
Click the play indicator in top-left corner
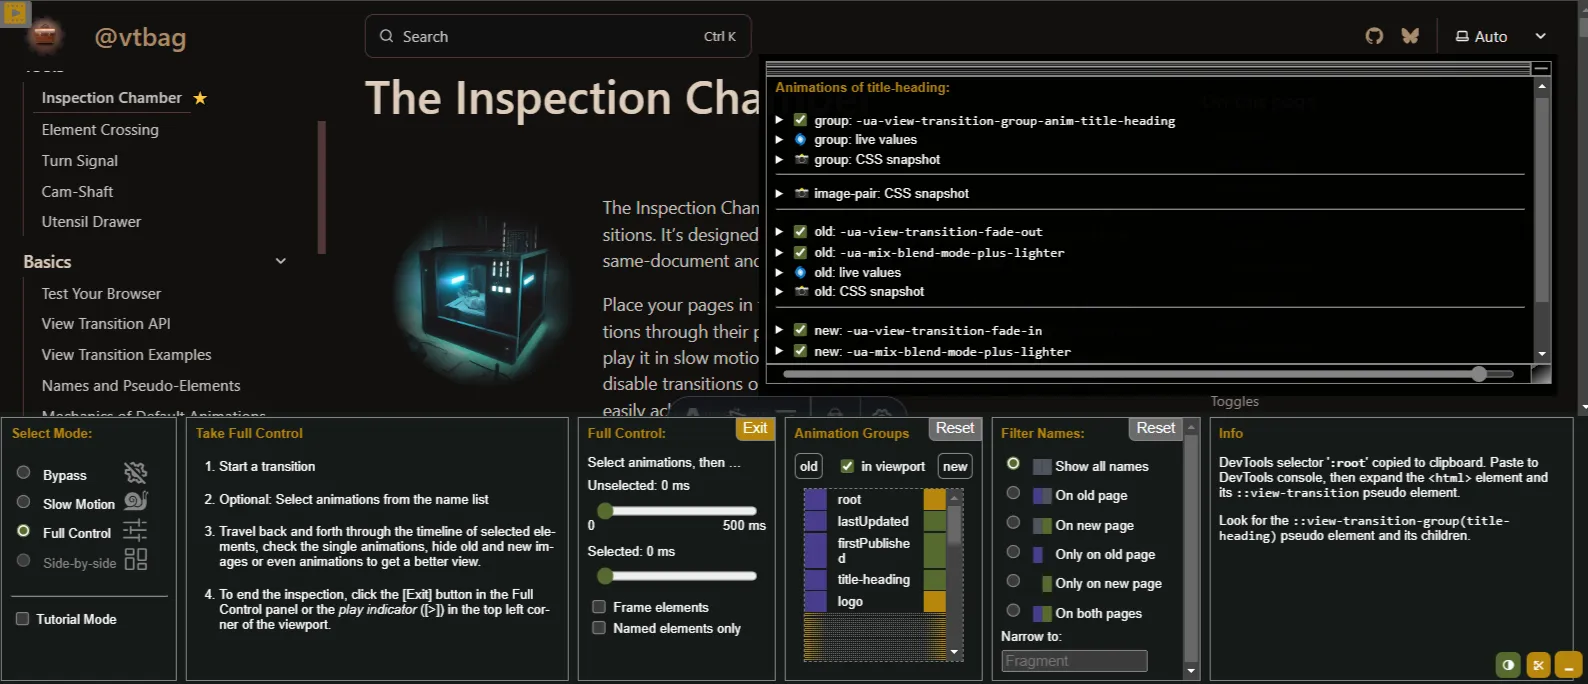click(15, 13)
